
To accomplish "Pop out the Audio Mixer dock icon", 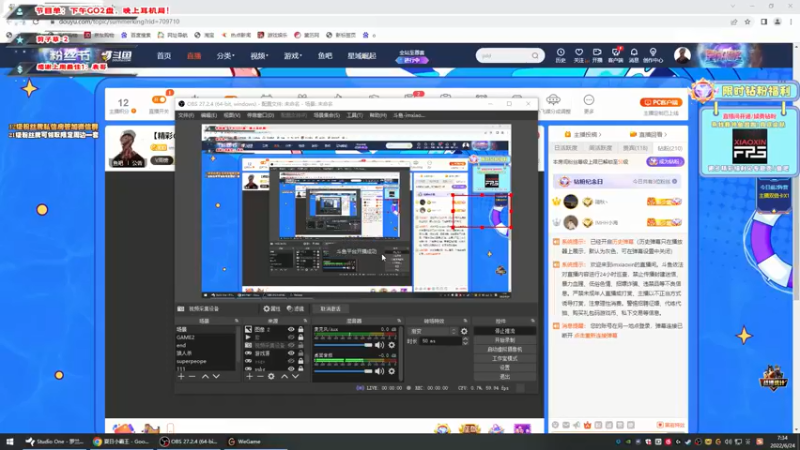I will tap(399, 321).
